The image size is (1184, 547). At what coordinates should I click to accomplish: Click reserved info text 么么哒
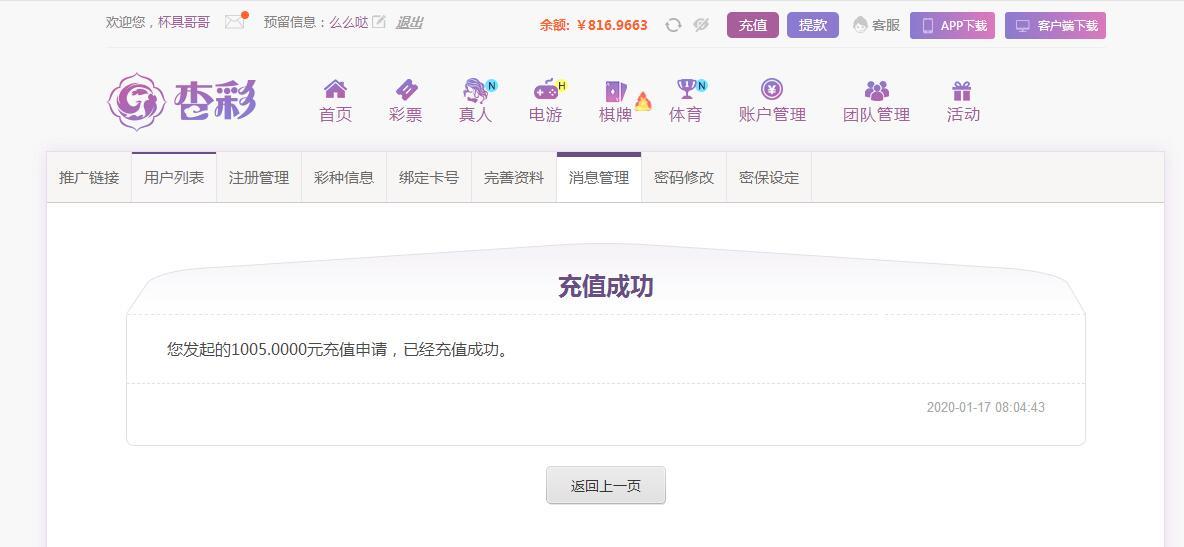point(349,23)
